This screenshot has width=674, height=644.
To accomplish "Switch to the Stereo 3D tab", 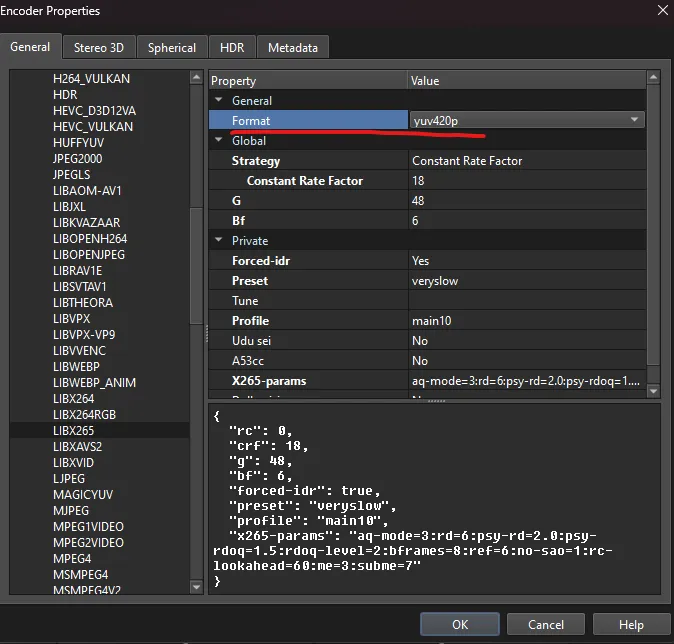I will tap(98, 47).
